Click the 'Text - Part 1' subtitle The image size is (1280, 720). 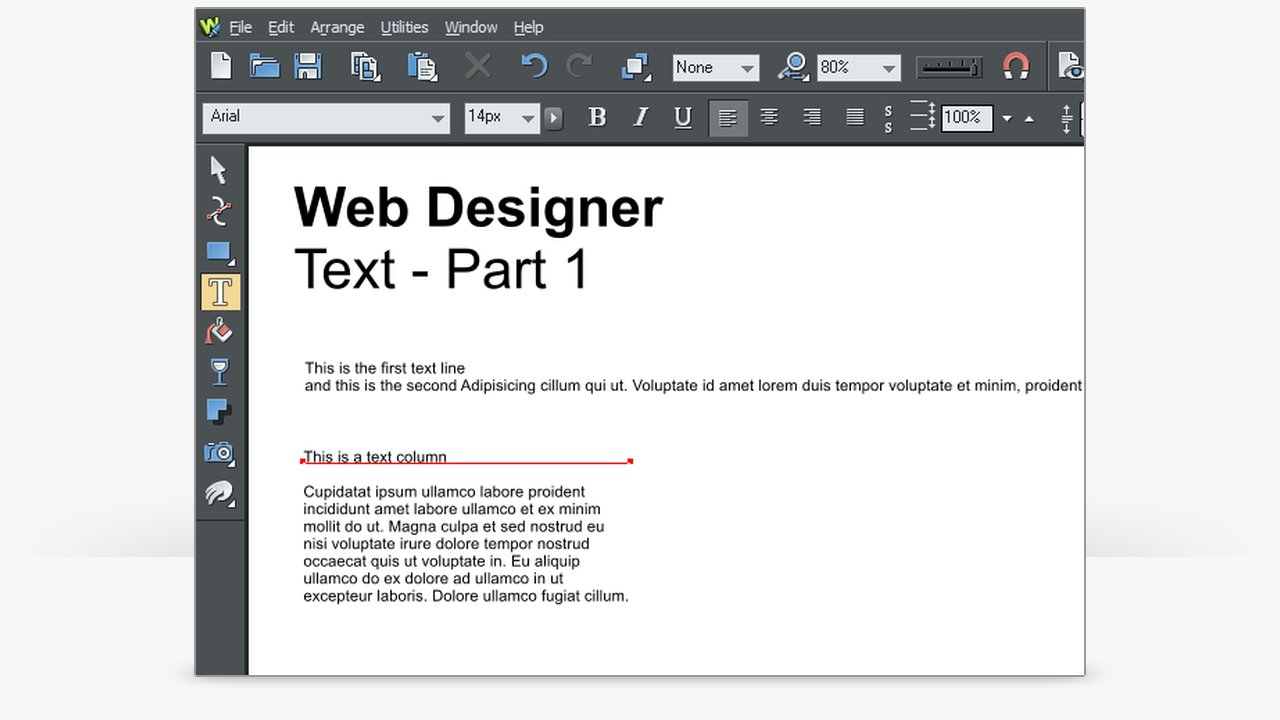coord(441,268)
